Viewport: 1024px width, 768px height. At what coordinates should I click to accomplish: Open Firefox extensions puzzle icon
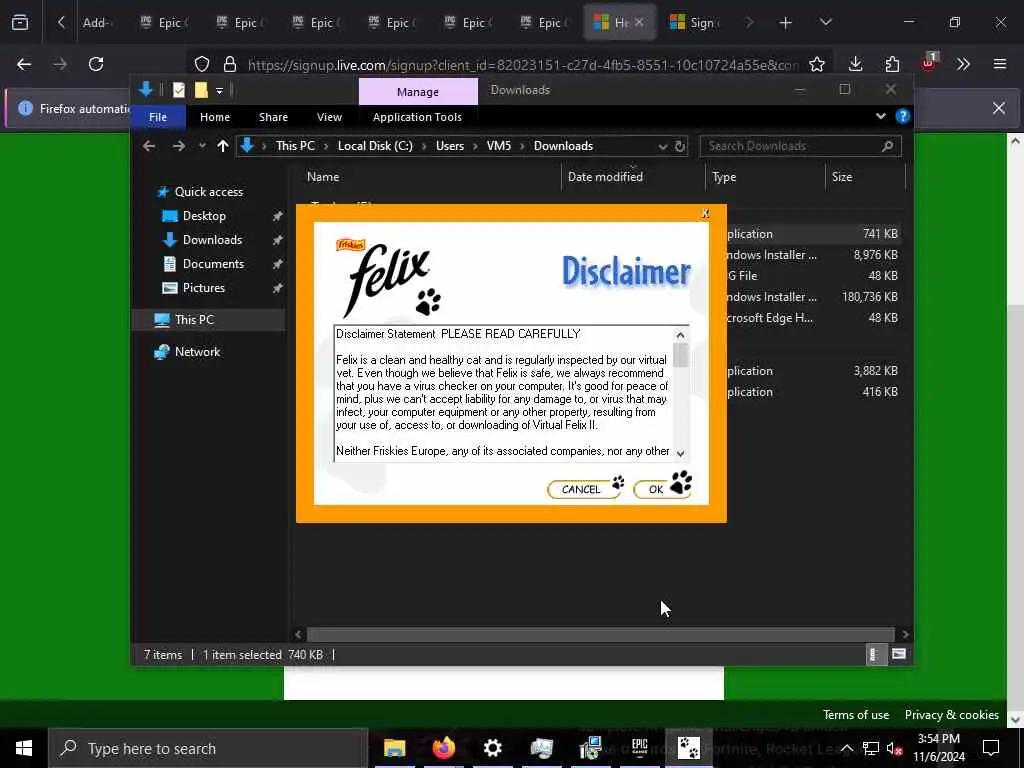pos(892,64)
